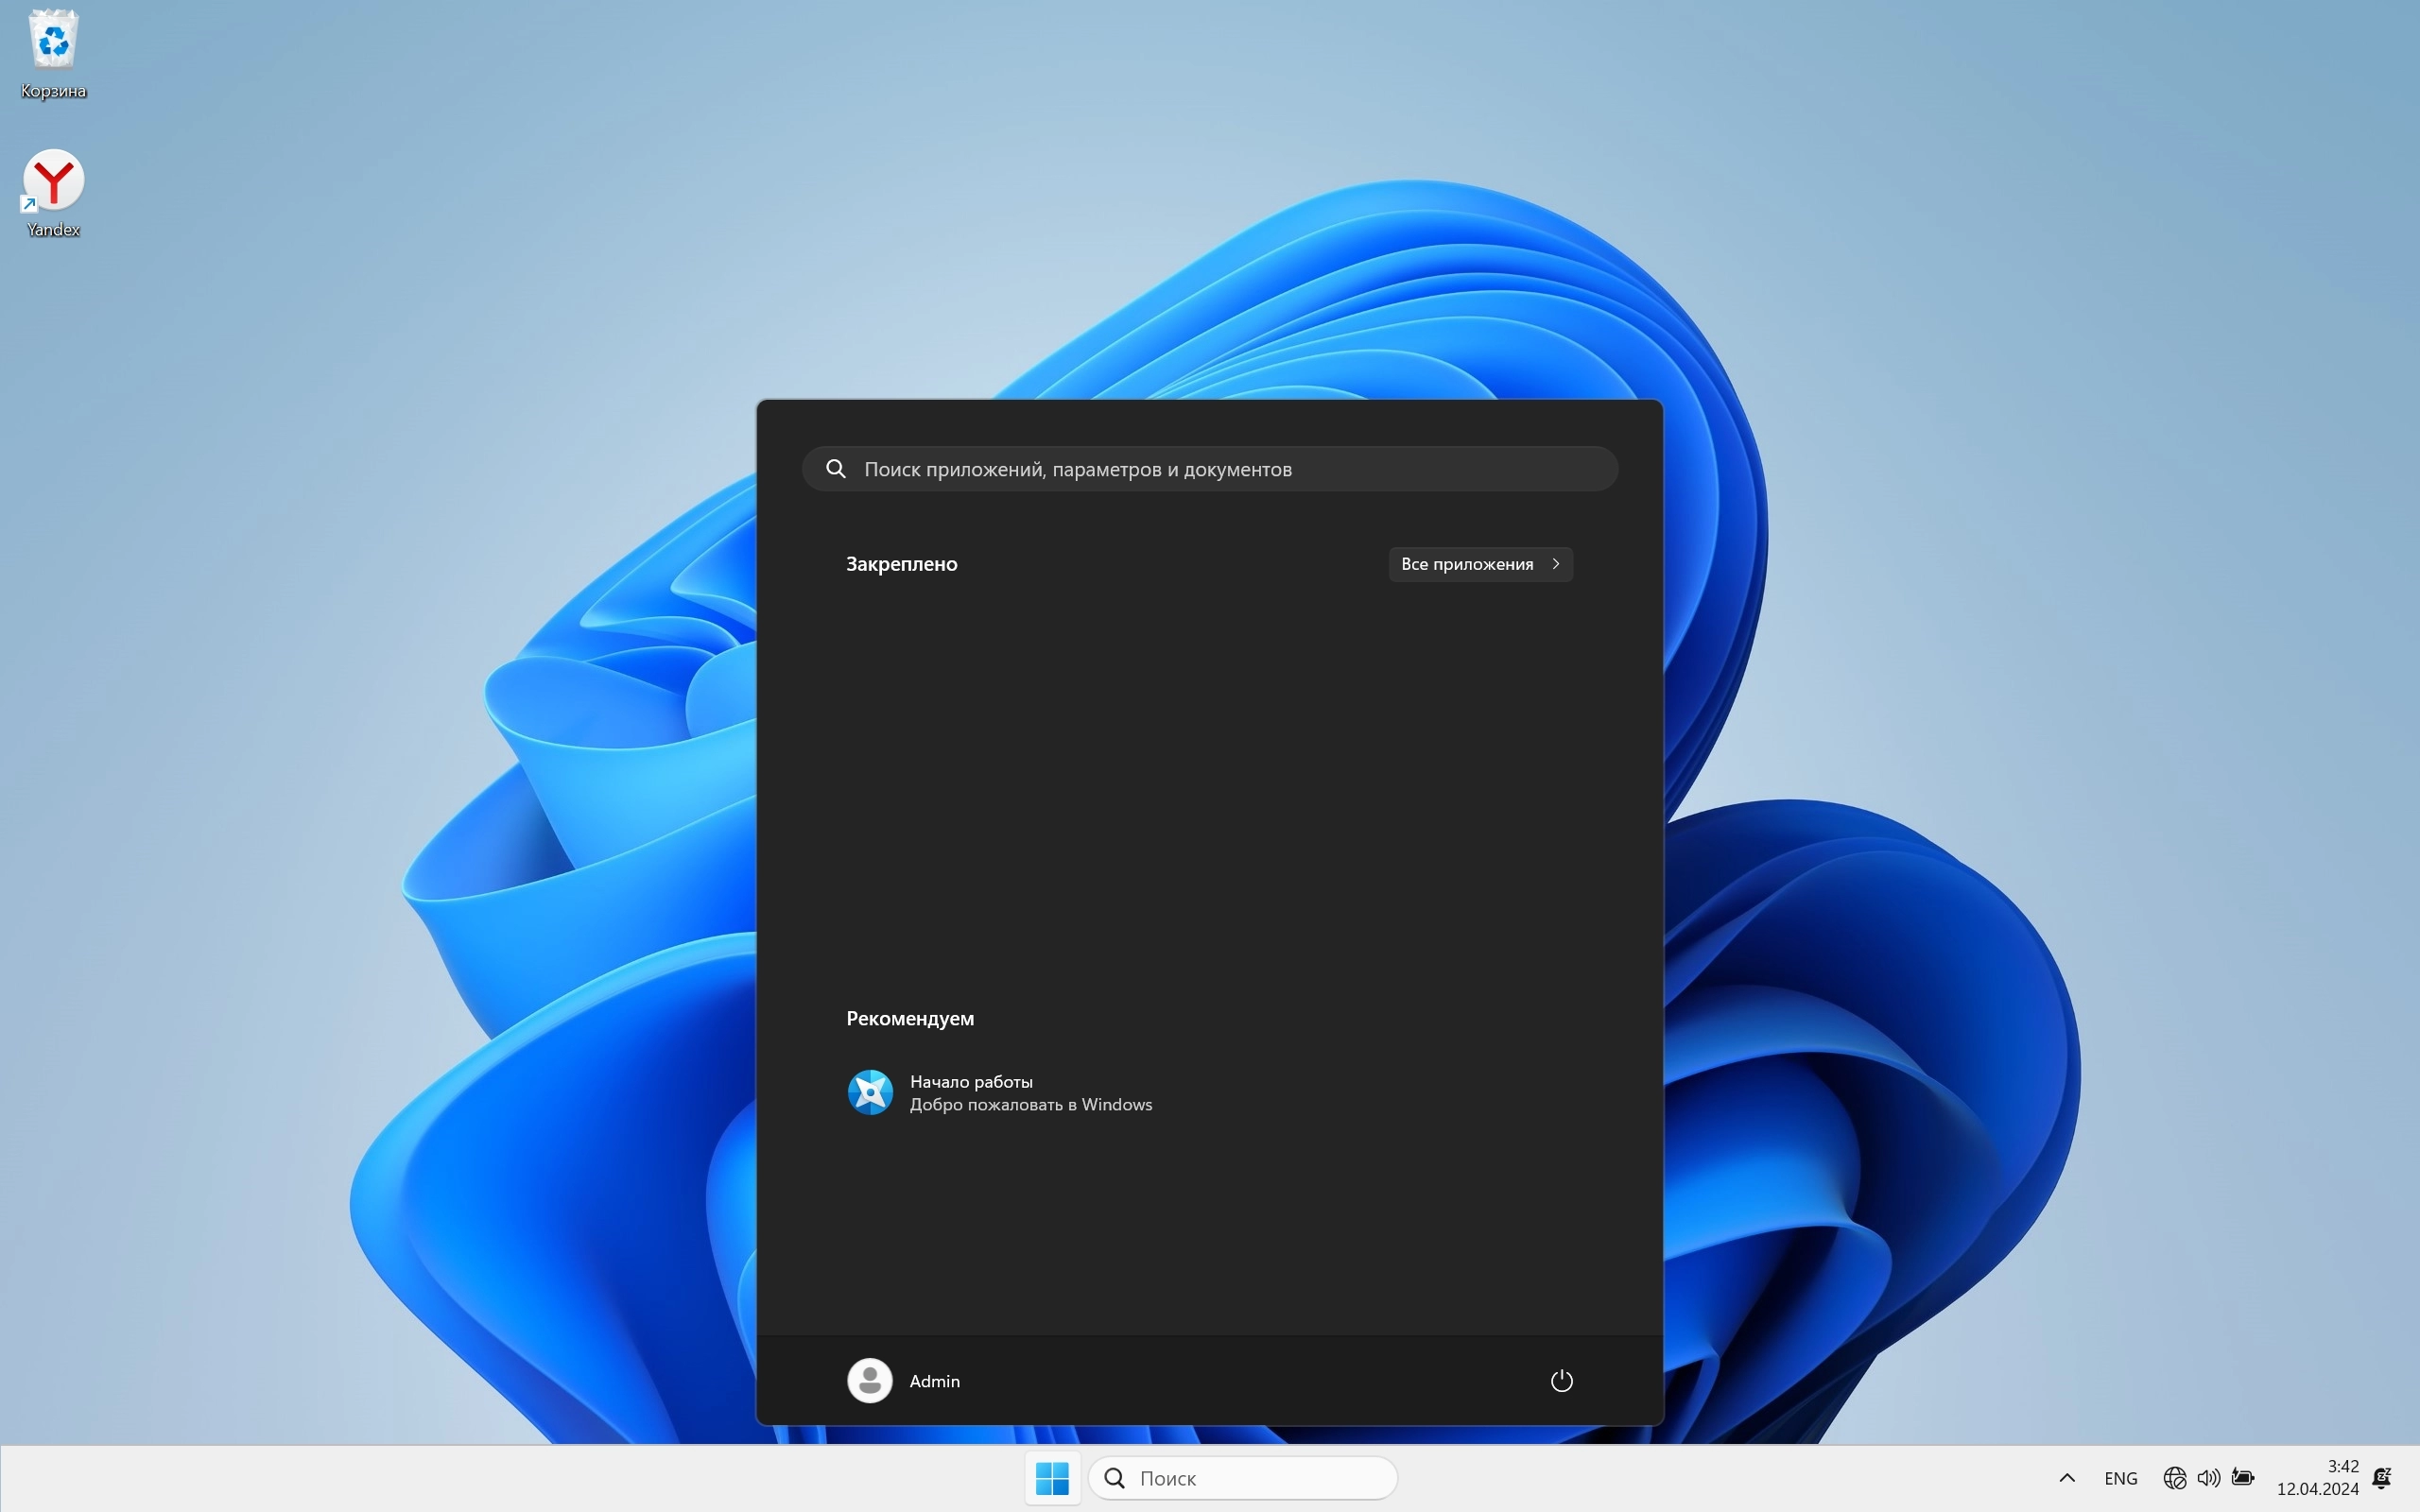Click the Admin user avatar
The width and height of the screenshot is (2420, 1512).
coord(869,1381)
